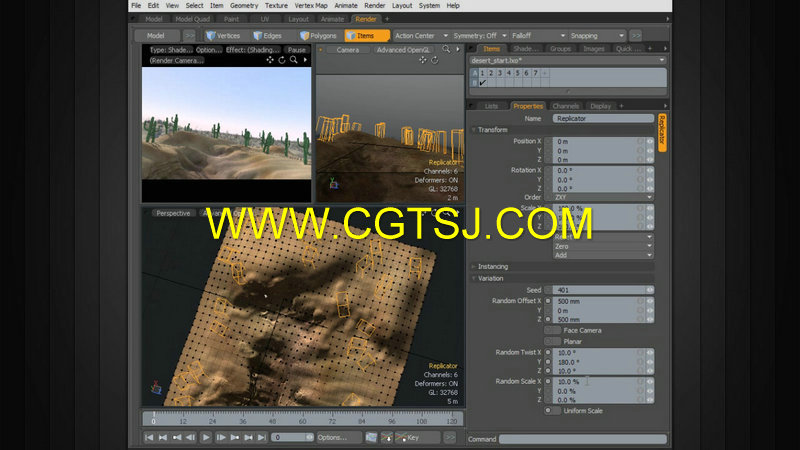This screenshot has width=800, height=450.
Task: Go to previous keyframe
Action: (x=177, y=437)
